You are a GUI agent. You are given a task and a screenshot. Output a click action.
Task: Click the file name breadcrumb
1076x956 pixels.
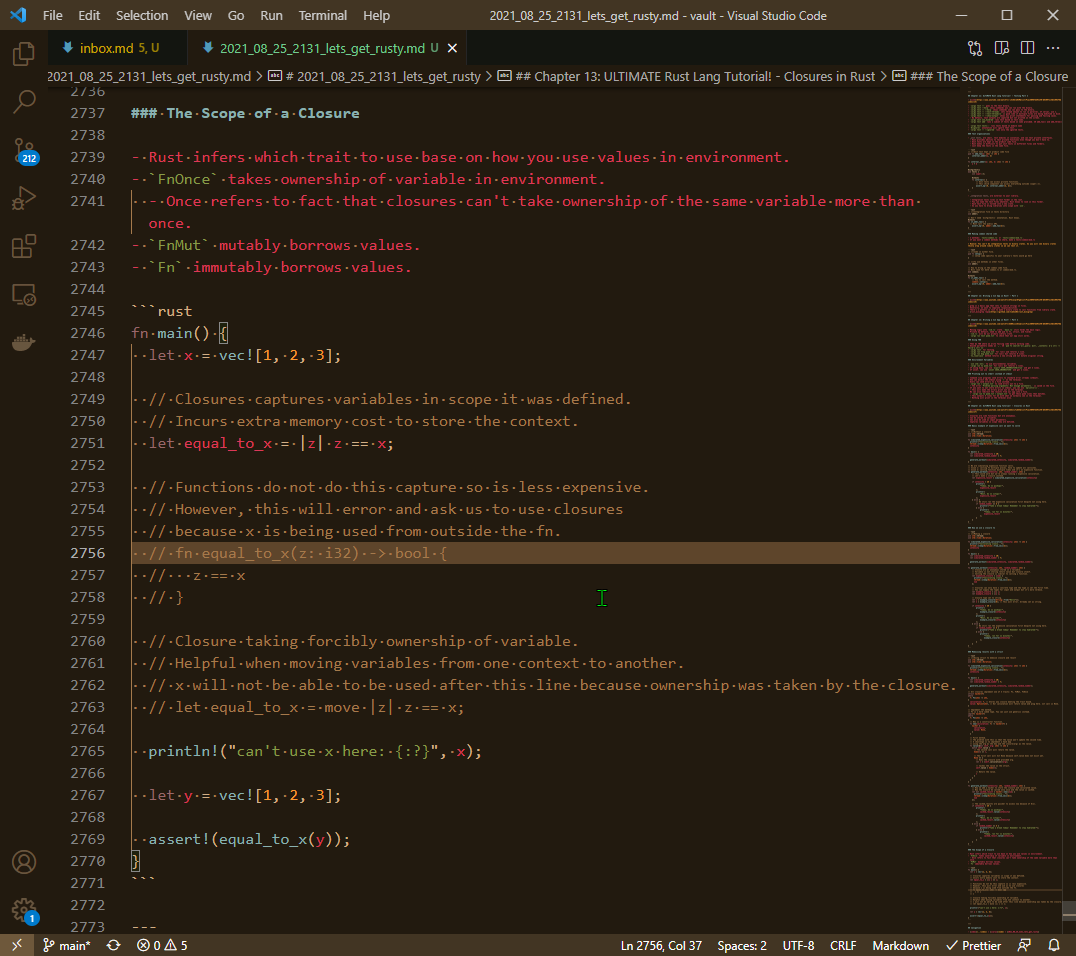[149, 76]
